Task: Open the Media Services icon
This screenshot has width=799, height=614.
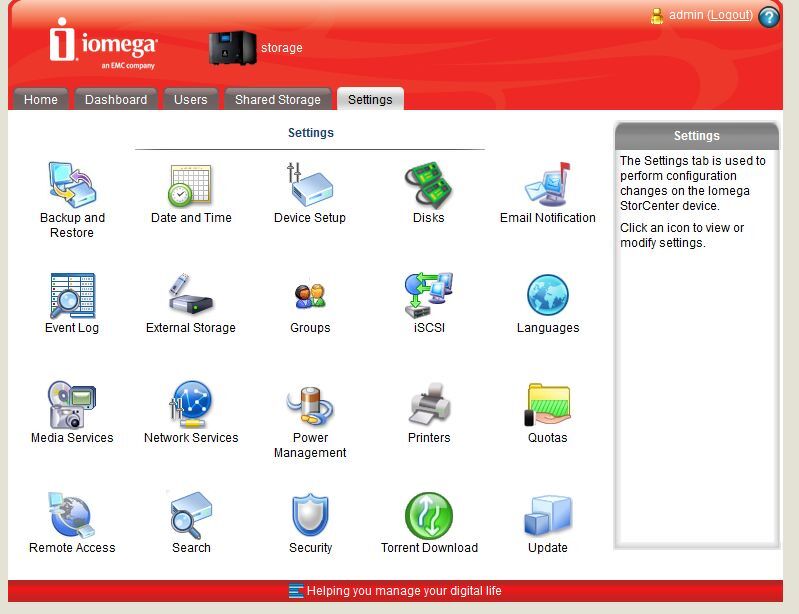Action: click(x=72, y=405)
